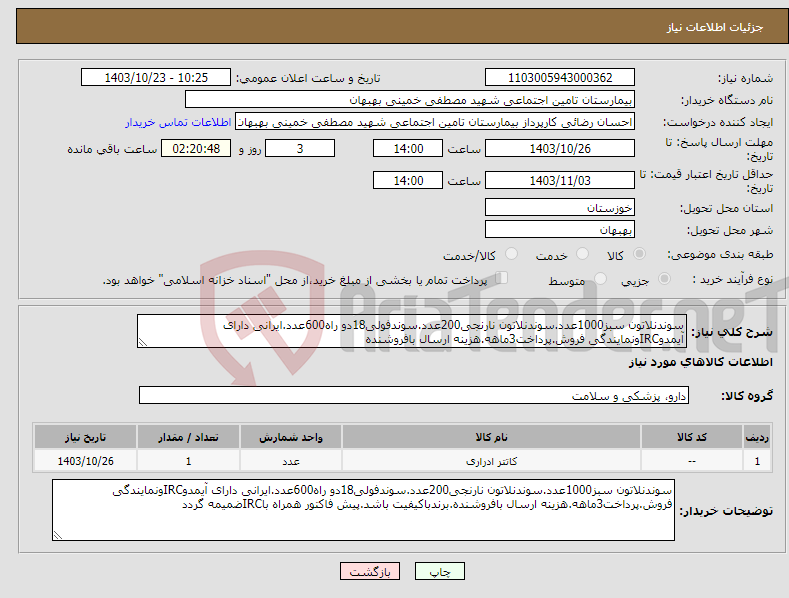Image resolution: width=789 pixels, height=598 pixels.
Task: Click the اطلاعات کالاهای مورد نیاز heading
Action: click(x=700, y=362)
